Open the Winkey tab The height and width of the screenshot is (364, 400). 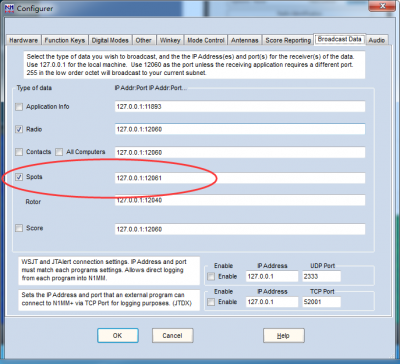pyautogui.click(x=170, y=40)
